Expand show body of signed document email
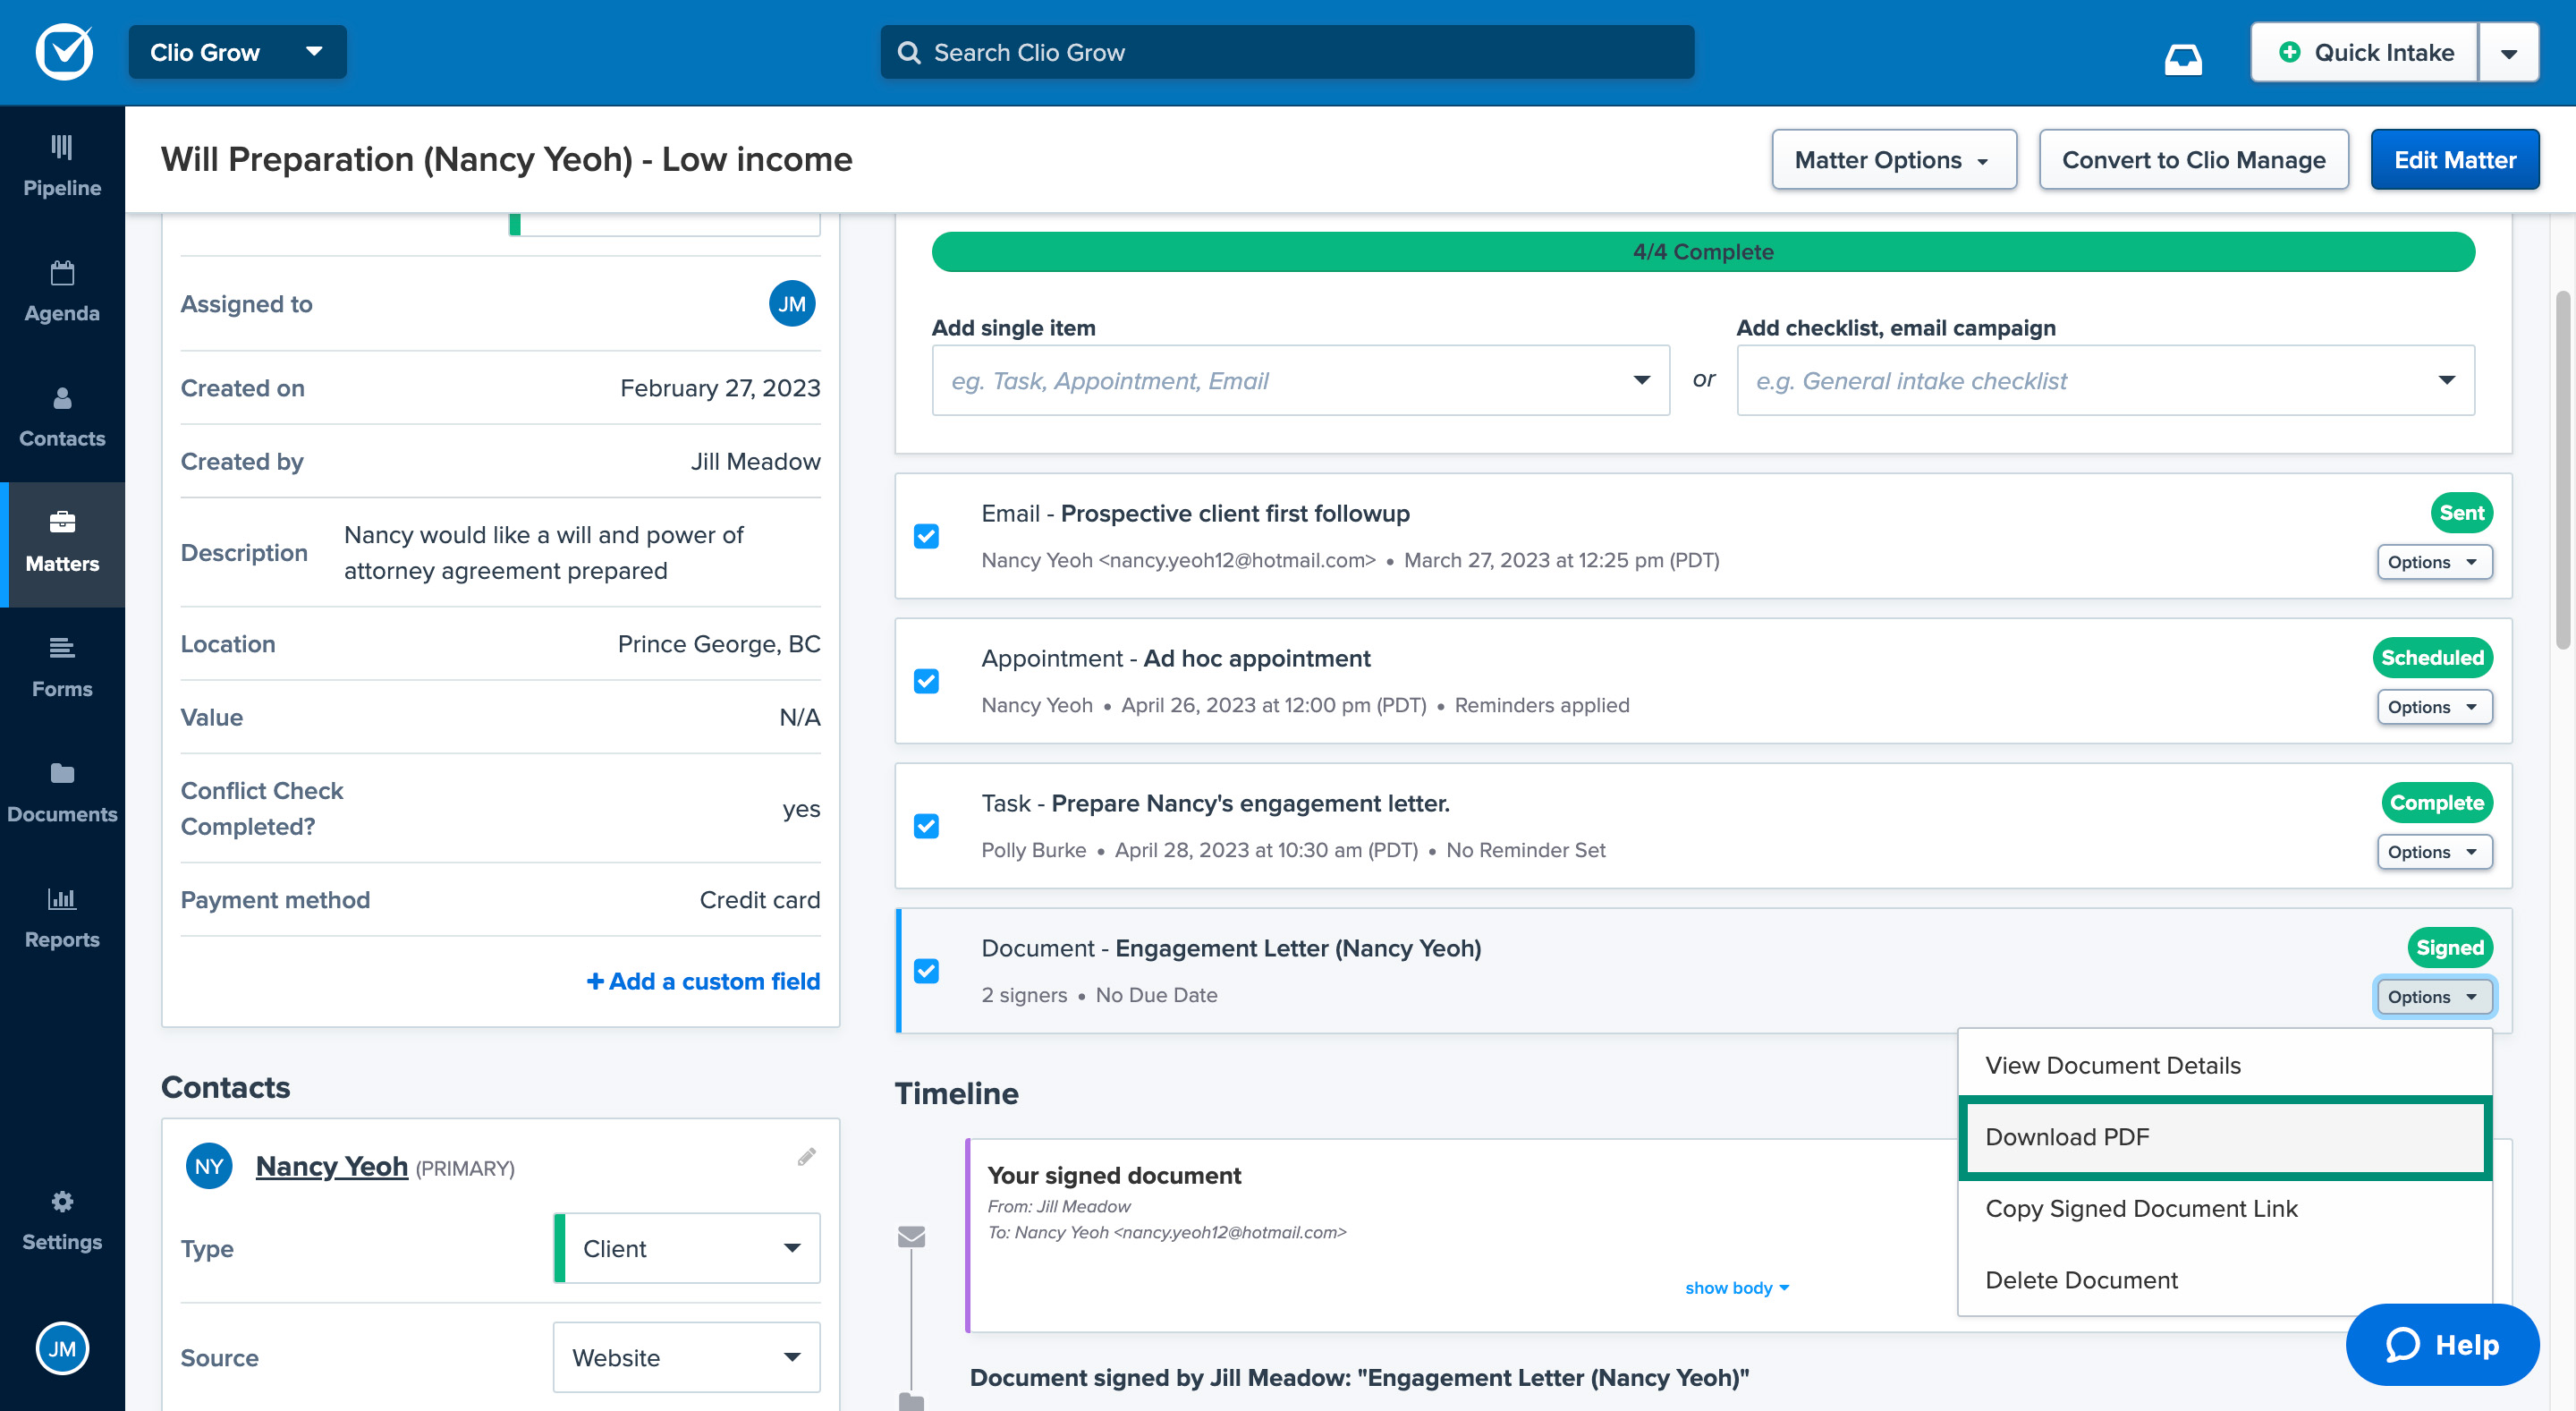This screenshot has height=1411, width=2576. (1736, 1288)
